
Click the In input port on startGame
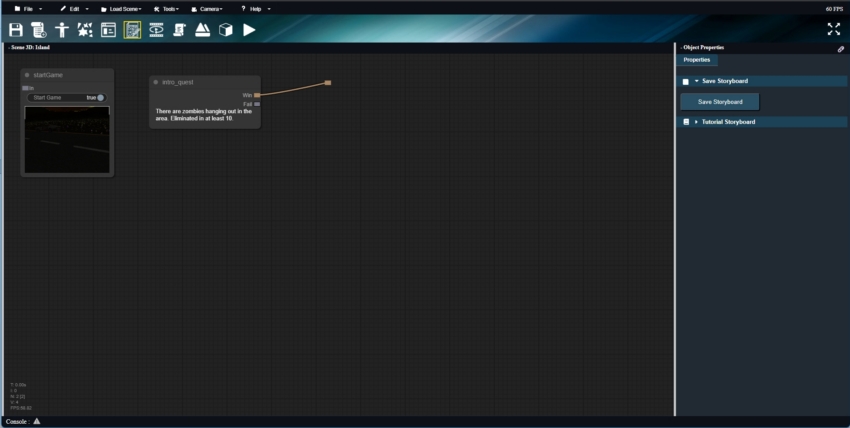(25, 88)
